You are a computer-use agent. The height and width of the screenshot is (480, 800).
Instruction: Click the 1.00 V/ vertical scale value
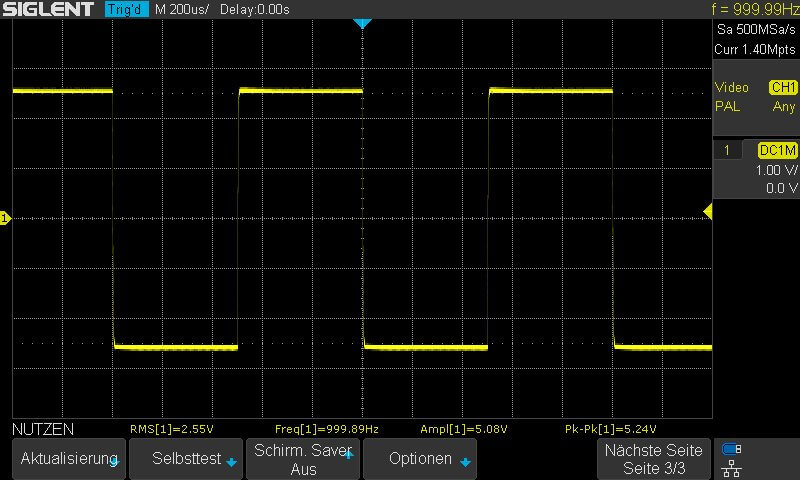[x=776, y=170]
